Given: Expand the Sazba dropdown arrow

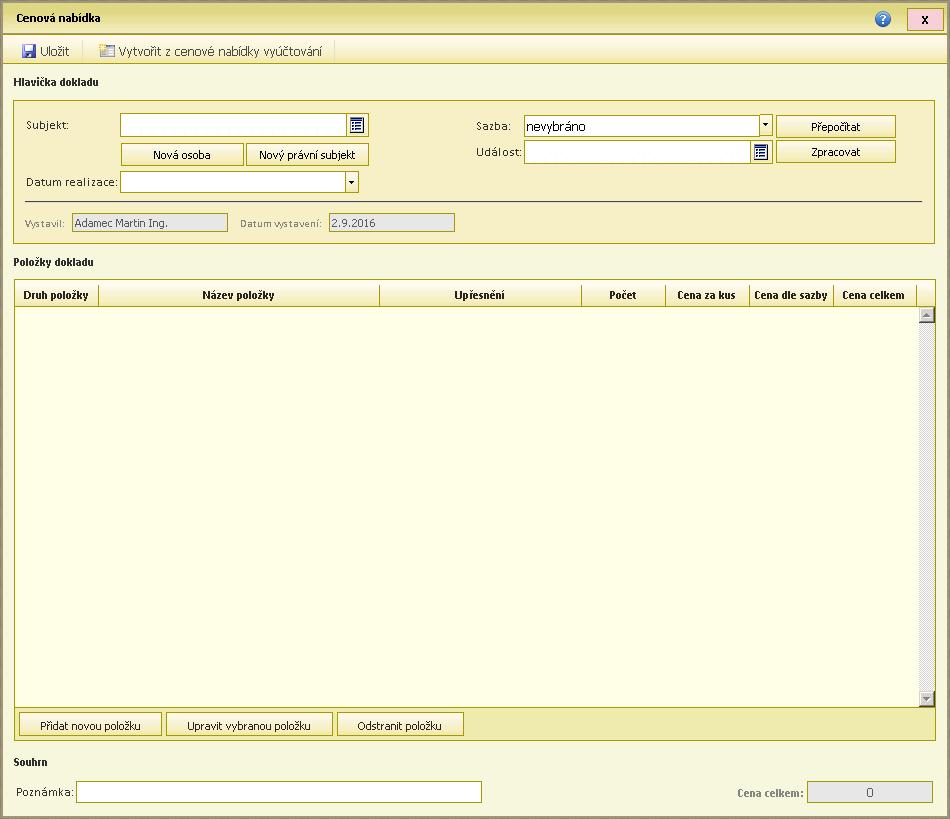Looking at the screenshot, I should click(766, 125).
